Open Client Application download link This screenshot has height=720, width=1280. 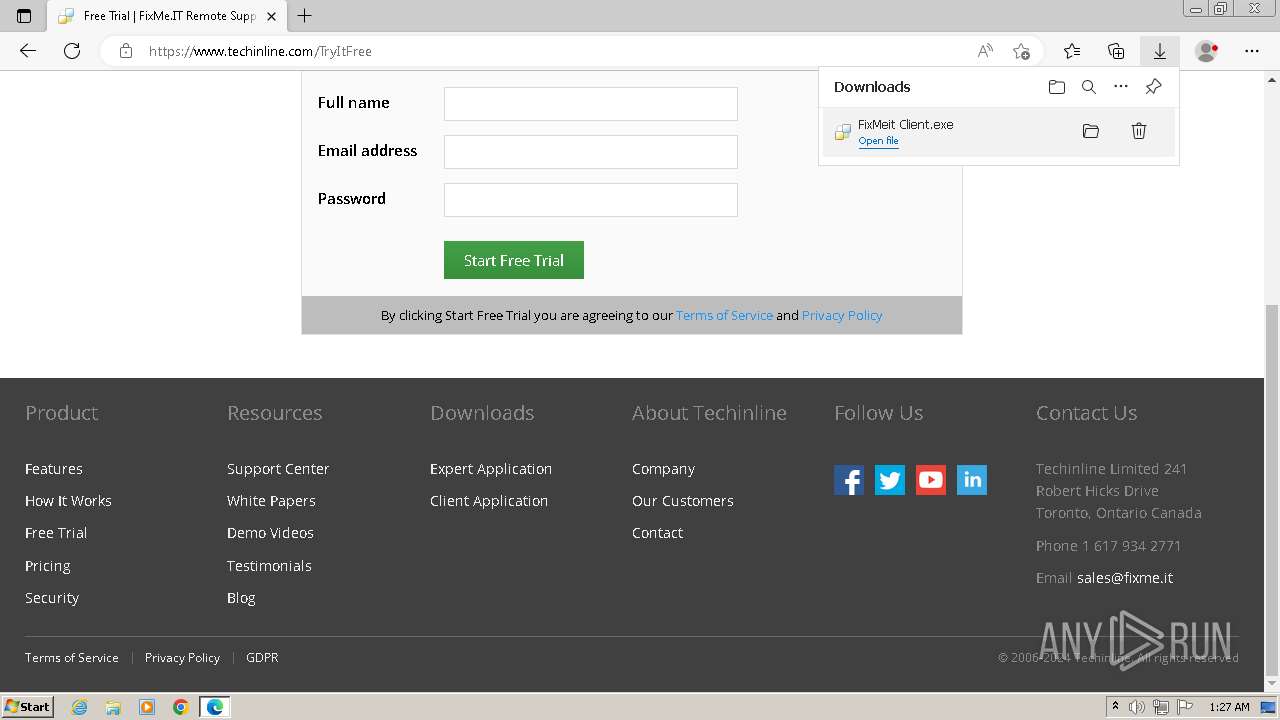point(489,501)
